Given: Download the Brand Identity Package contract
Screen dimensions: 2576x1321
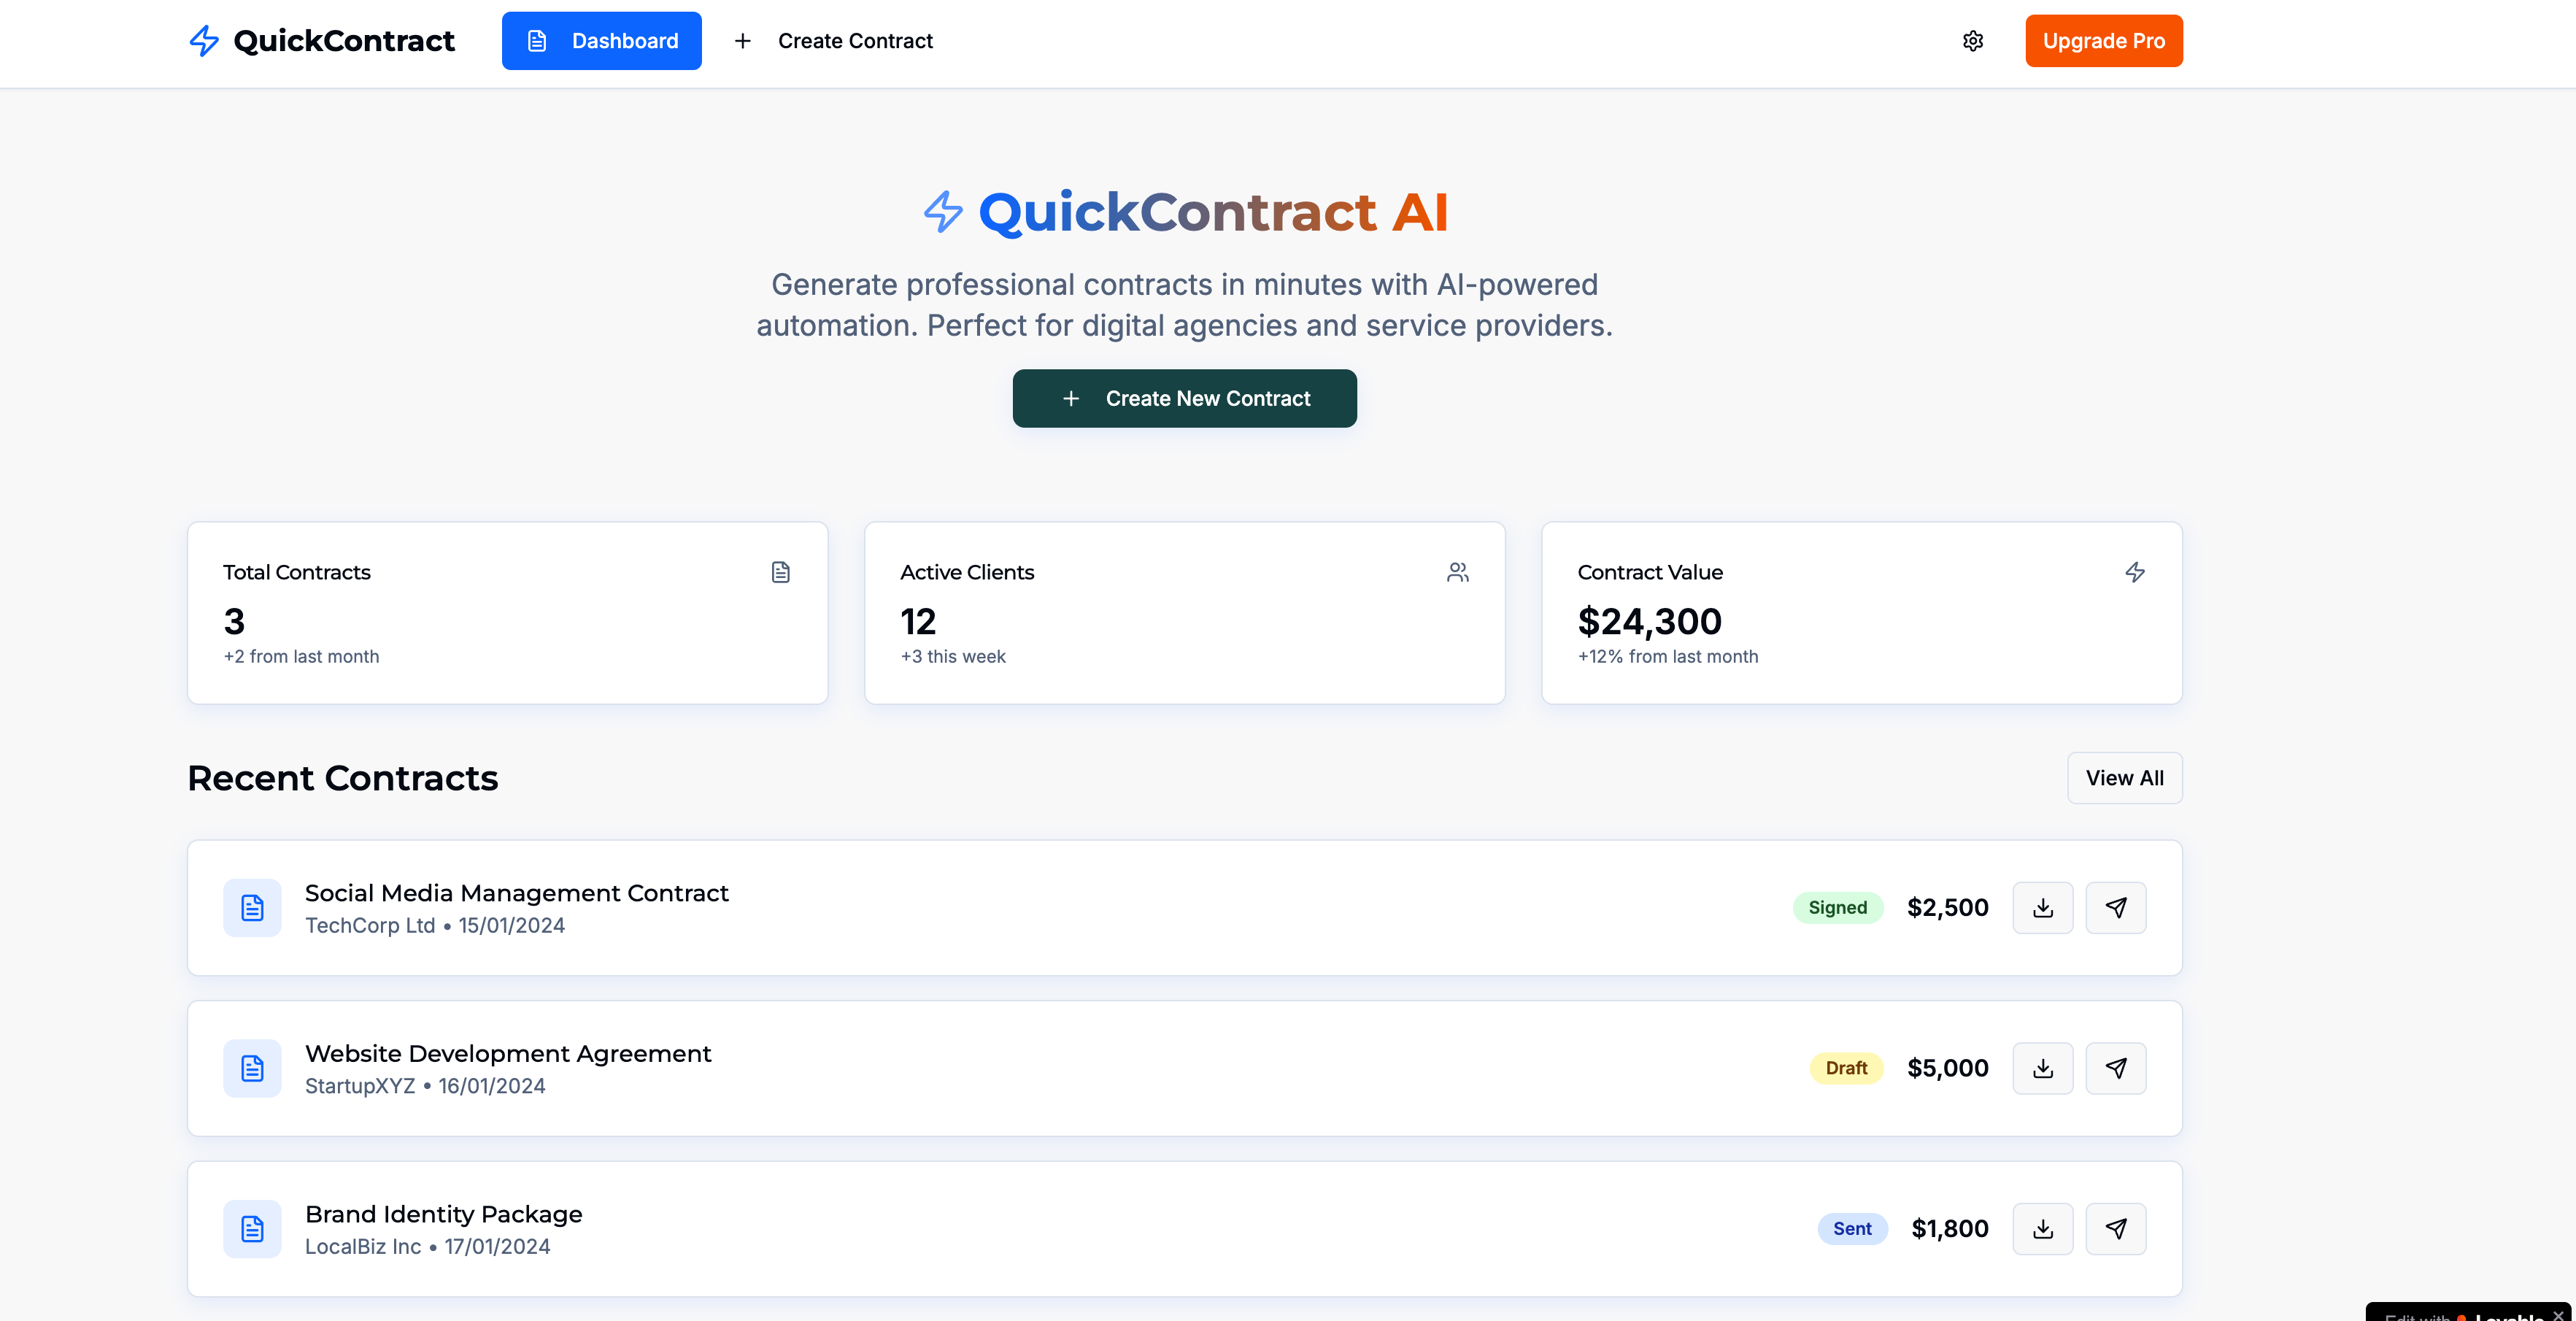Looking at the screenshot, I should pyautogui.click(x=2043, y=1228).
